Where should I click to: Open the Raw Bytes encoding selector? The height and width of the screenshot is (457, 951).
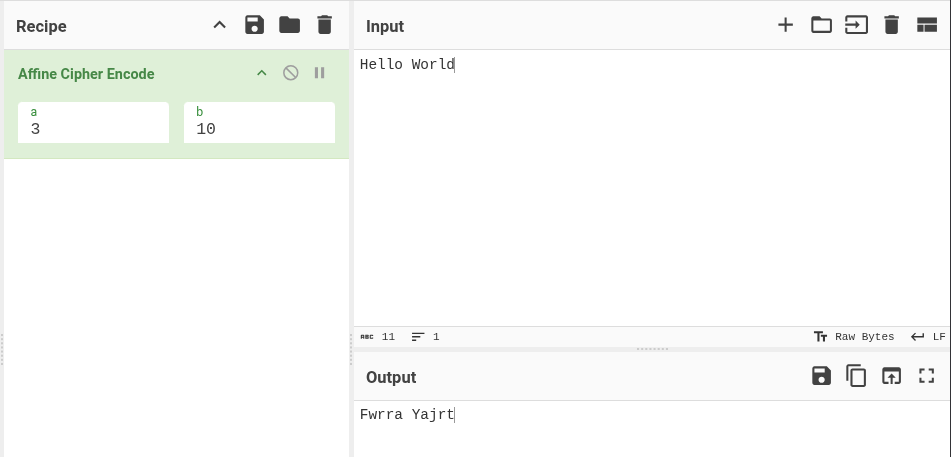[x=854, y=337]
